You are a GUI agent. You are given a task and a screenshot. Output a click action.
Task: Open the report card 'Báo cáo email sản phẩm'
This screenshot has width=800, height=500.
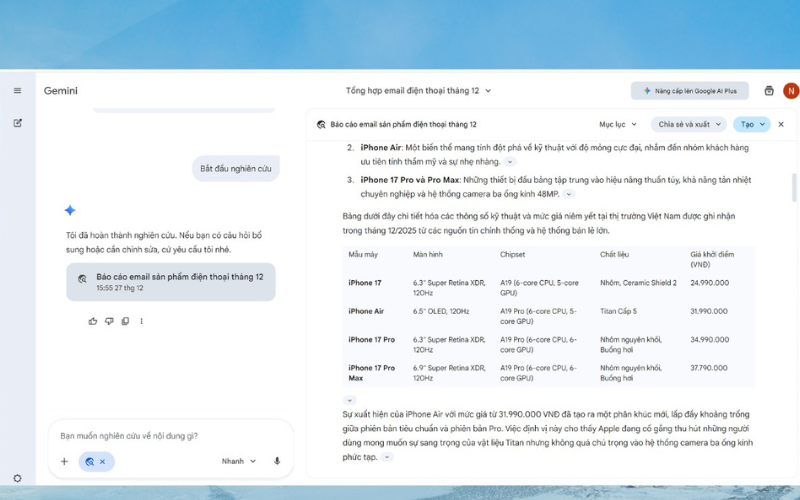(x=170, y=281)
